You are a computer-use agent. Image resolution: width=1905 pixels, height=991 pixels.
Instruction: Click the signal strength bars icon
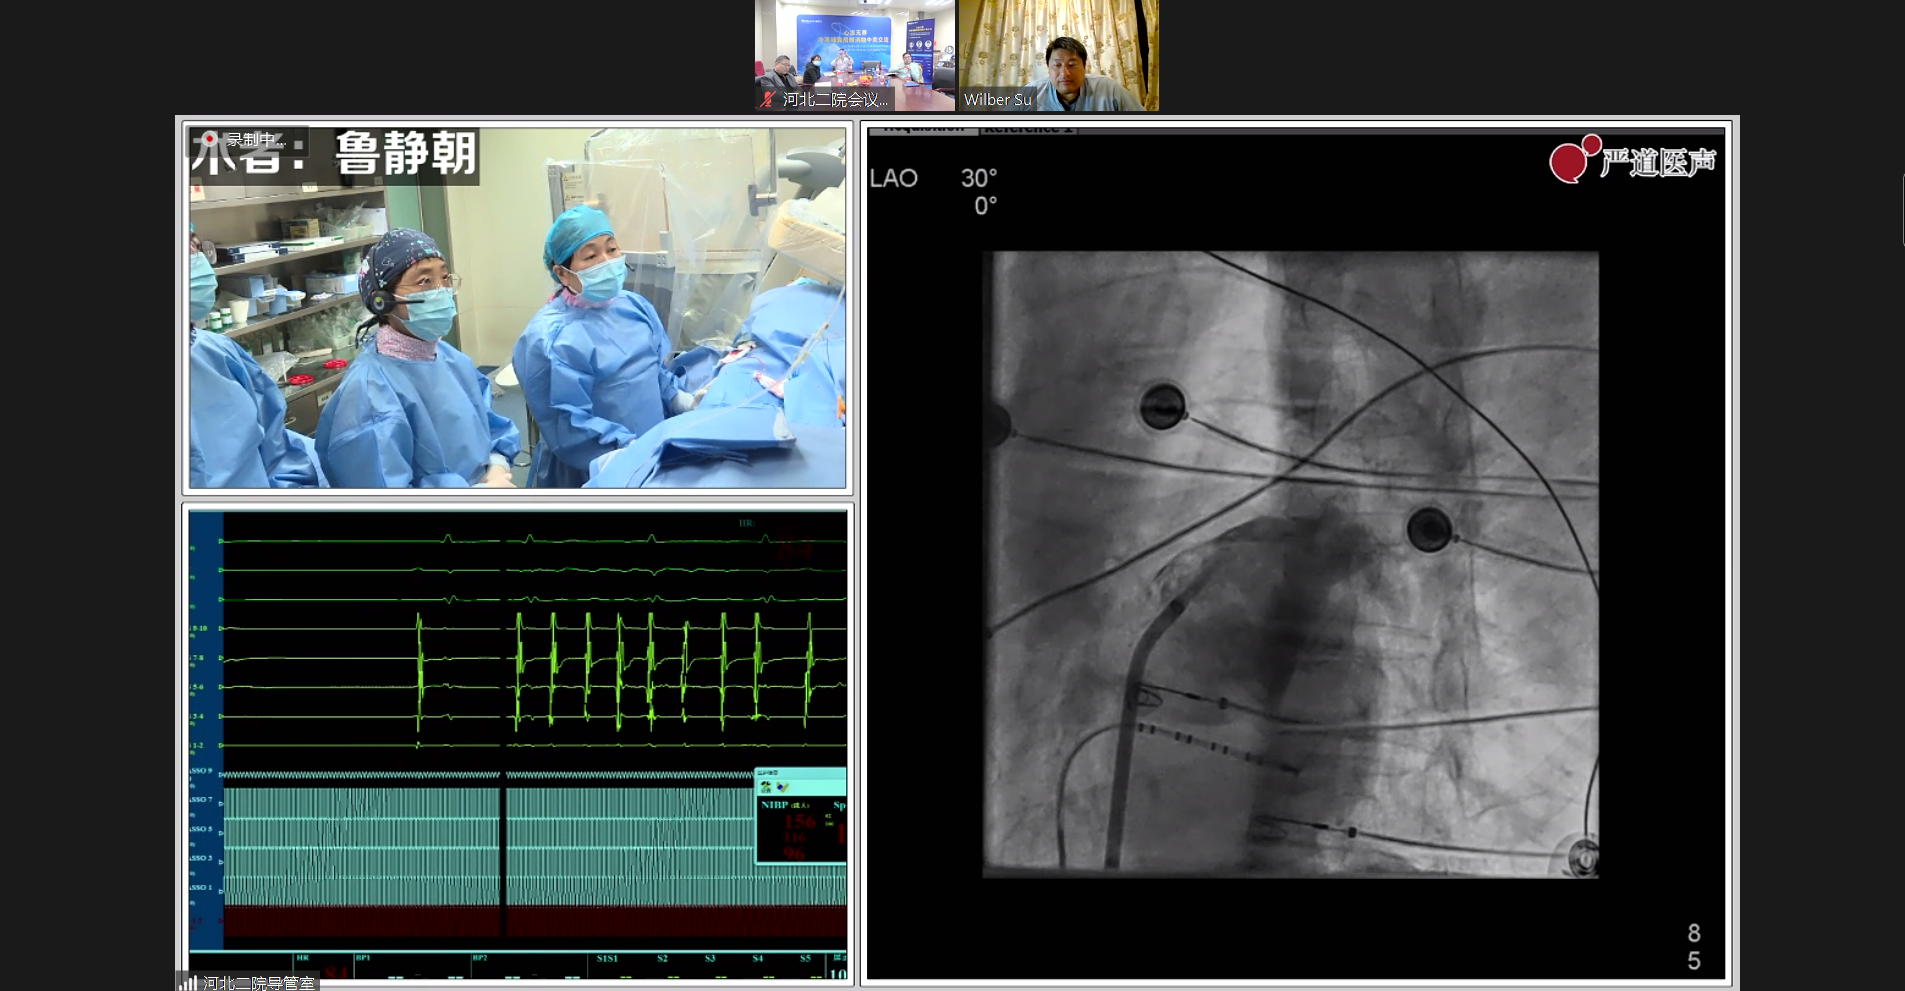coord(188,983)
